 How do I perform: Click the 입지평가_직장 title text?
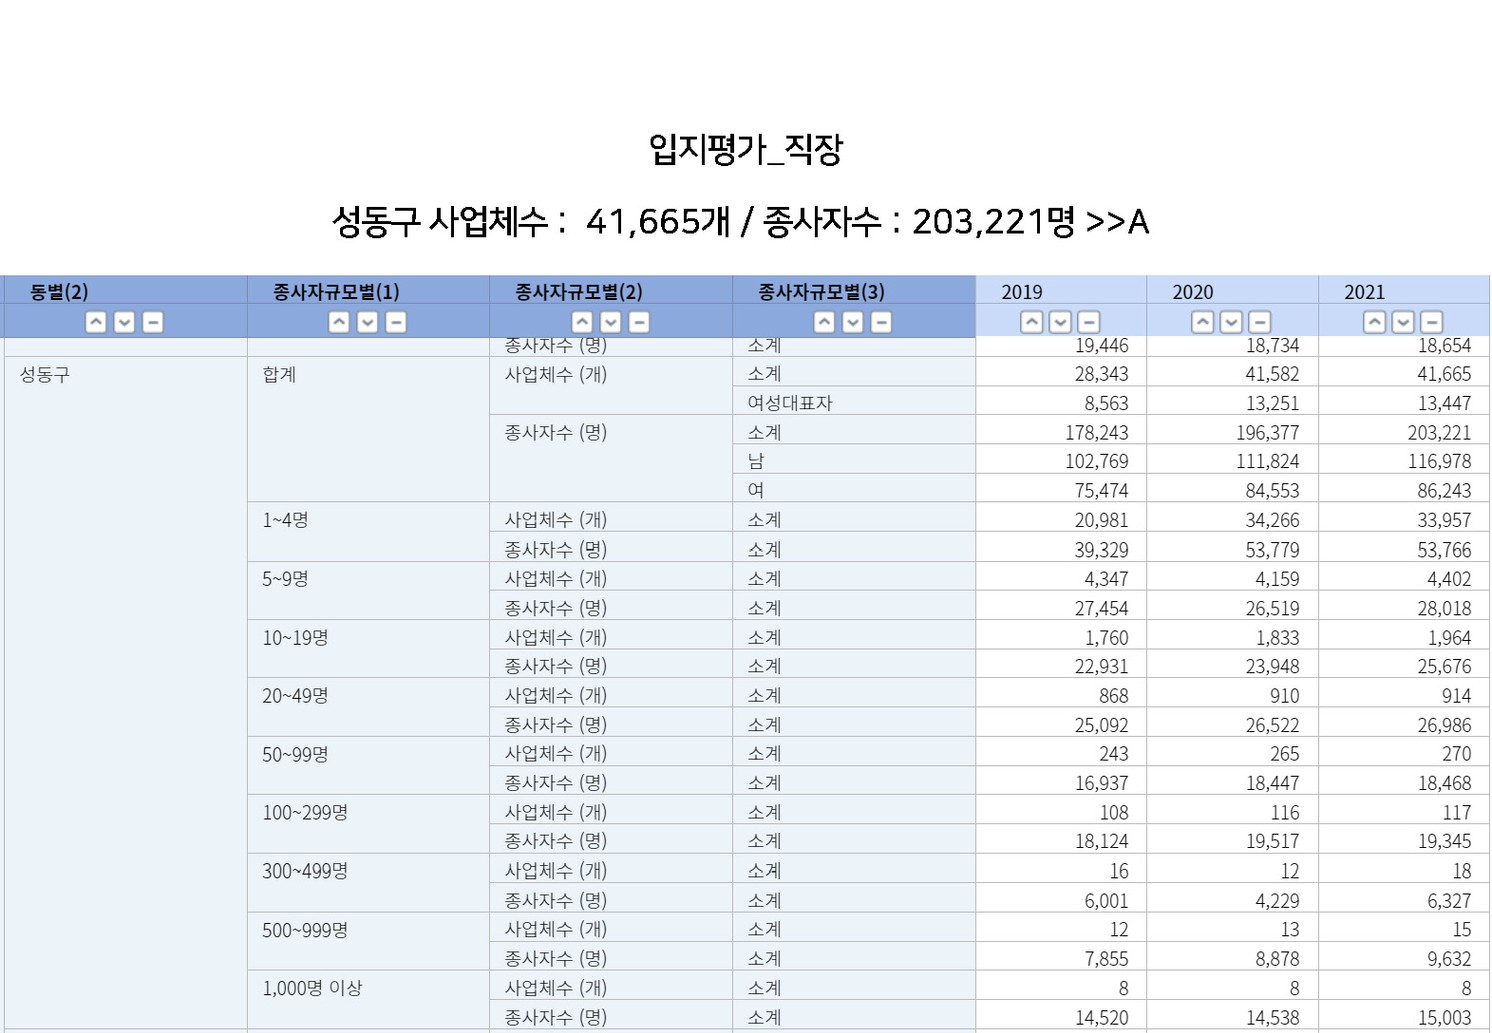tap(746, 150)
